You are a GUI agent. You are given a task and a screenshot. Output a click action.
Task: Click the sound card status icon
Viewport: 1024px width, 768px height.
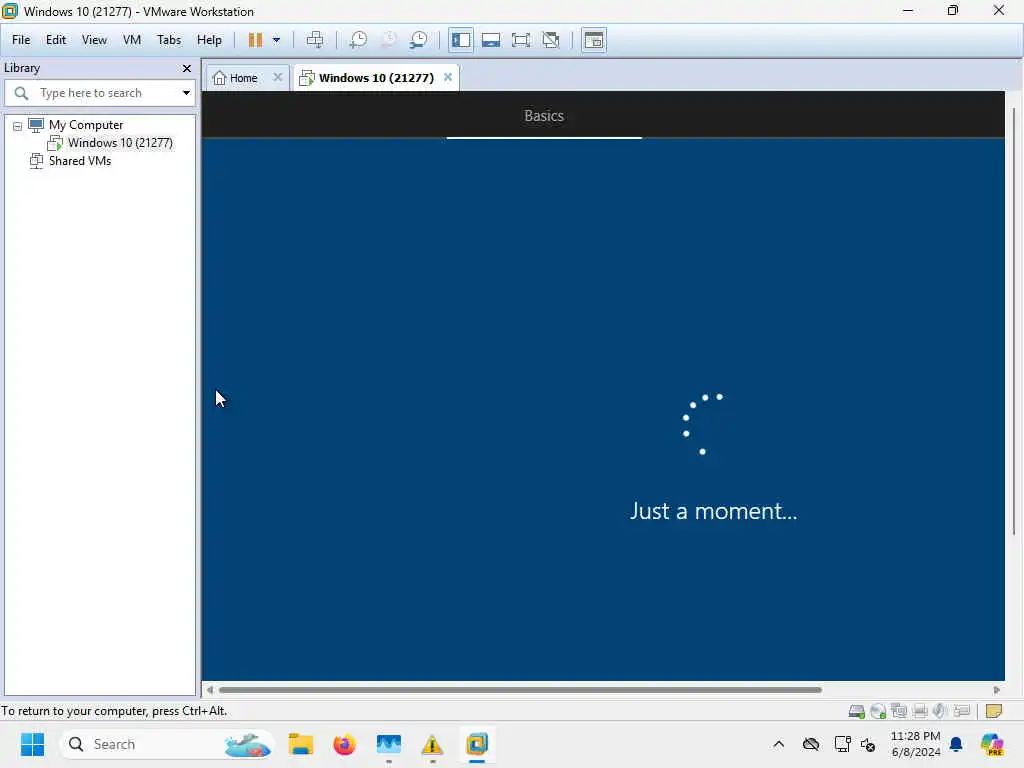pos(940,711)
